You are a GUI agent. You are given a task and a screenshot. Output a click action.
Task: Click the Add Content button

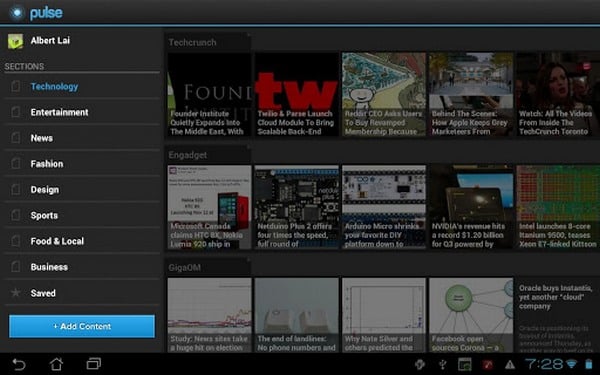click(x=82, y=326)
